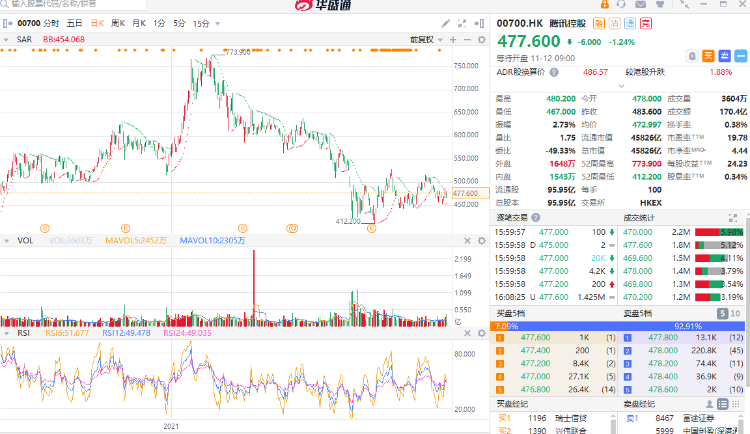Viewport: 750px width, 434px height.
Task: Select the 周K chart tab
Action: point(118,23)
